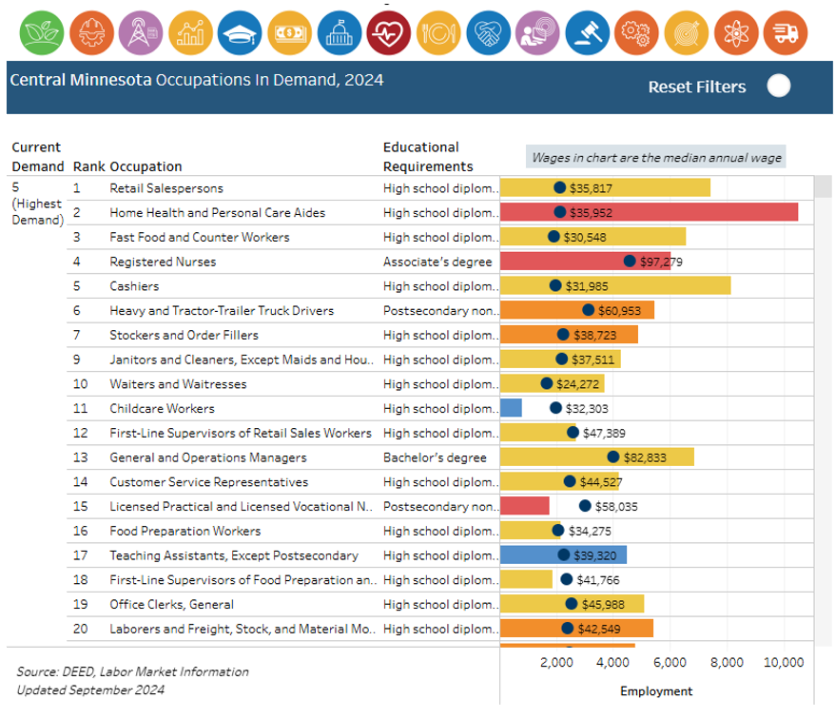Click the Reset Filters white circle button
This screenshot has width=835, height=719.
(x=779, y=86)
